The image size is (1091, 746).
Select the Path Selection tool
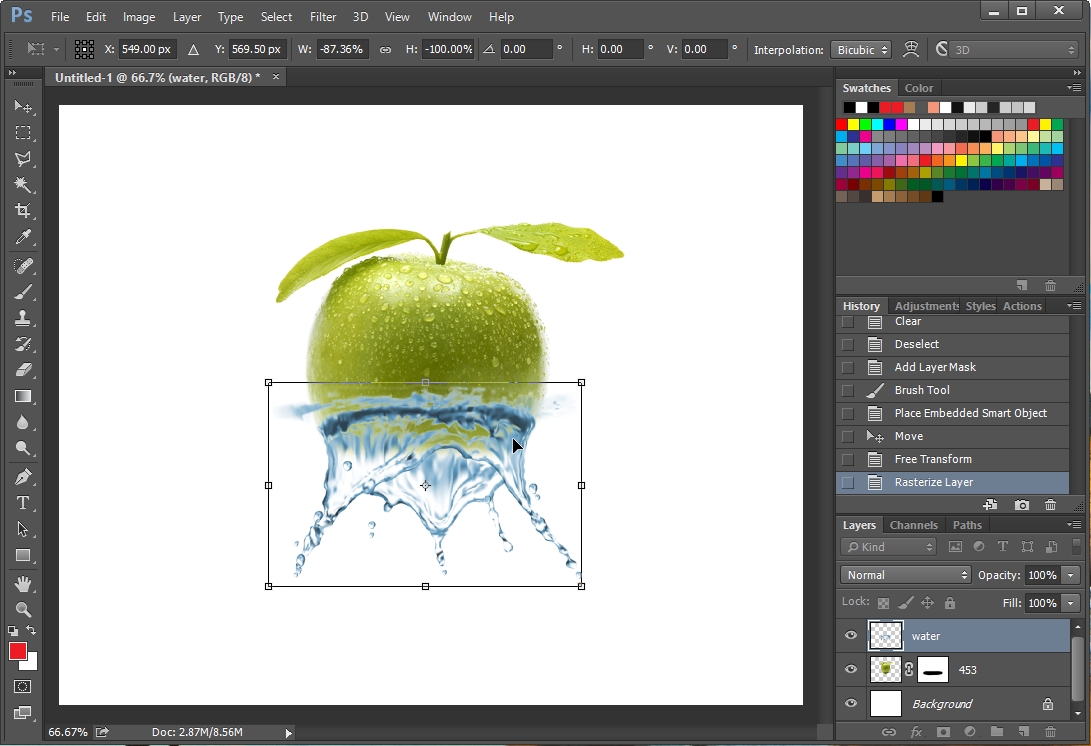[23, 529]
